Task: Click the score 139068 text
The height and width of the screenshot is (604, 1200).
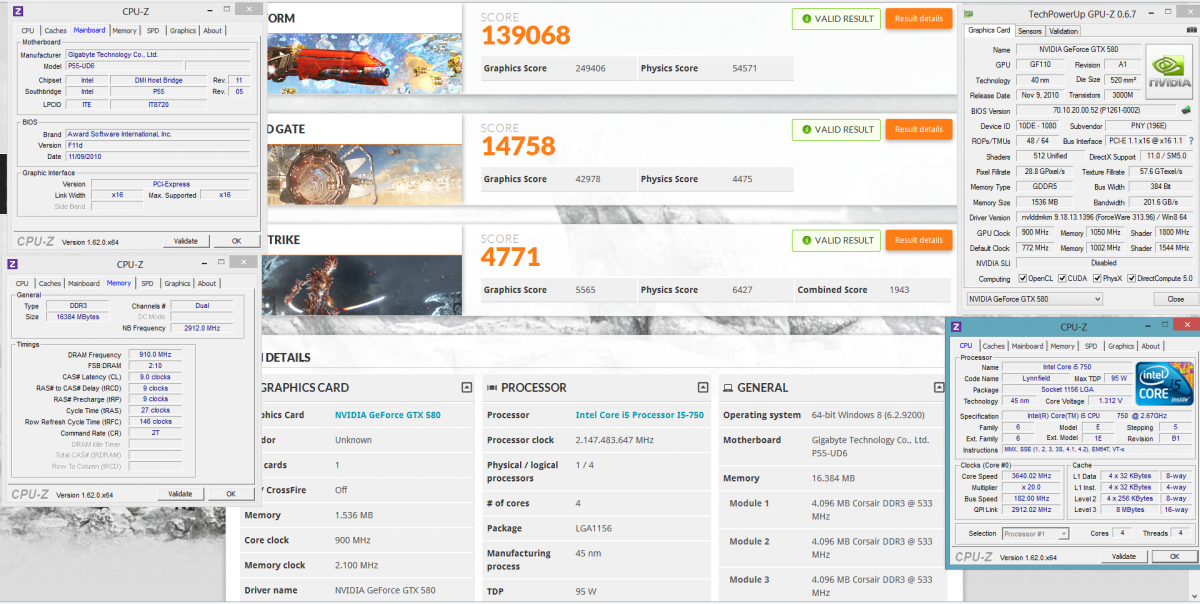Action: (526, 36)
